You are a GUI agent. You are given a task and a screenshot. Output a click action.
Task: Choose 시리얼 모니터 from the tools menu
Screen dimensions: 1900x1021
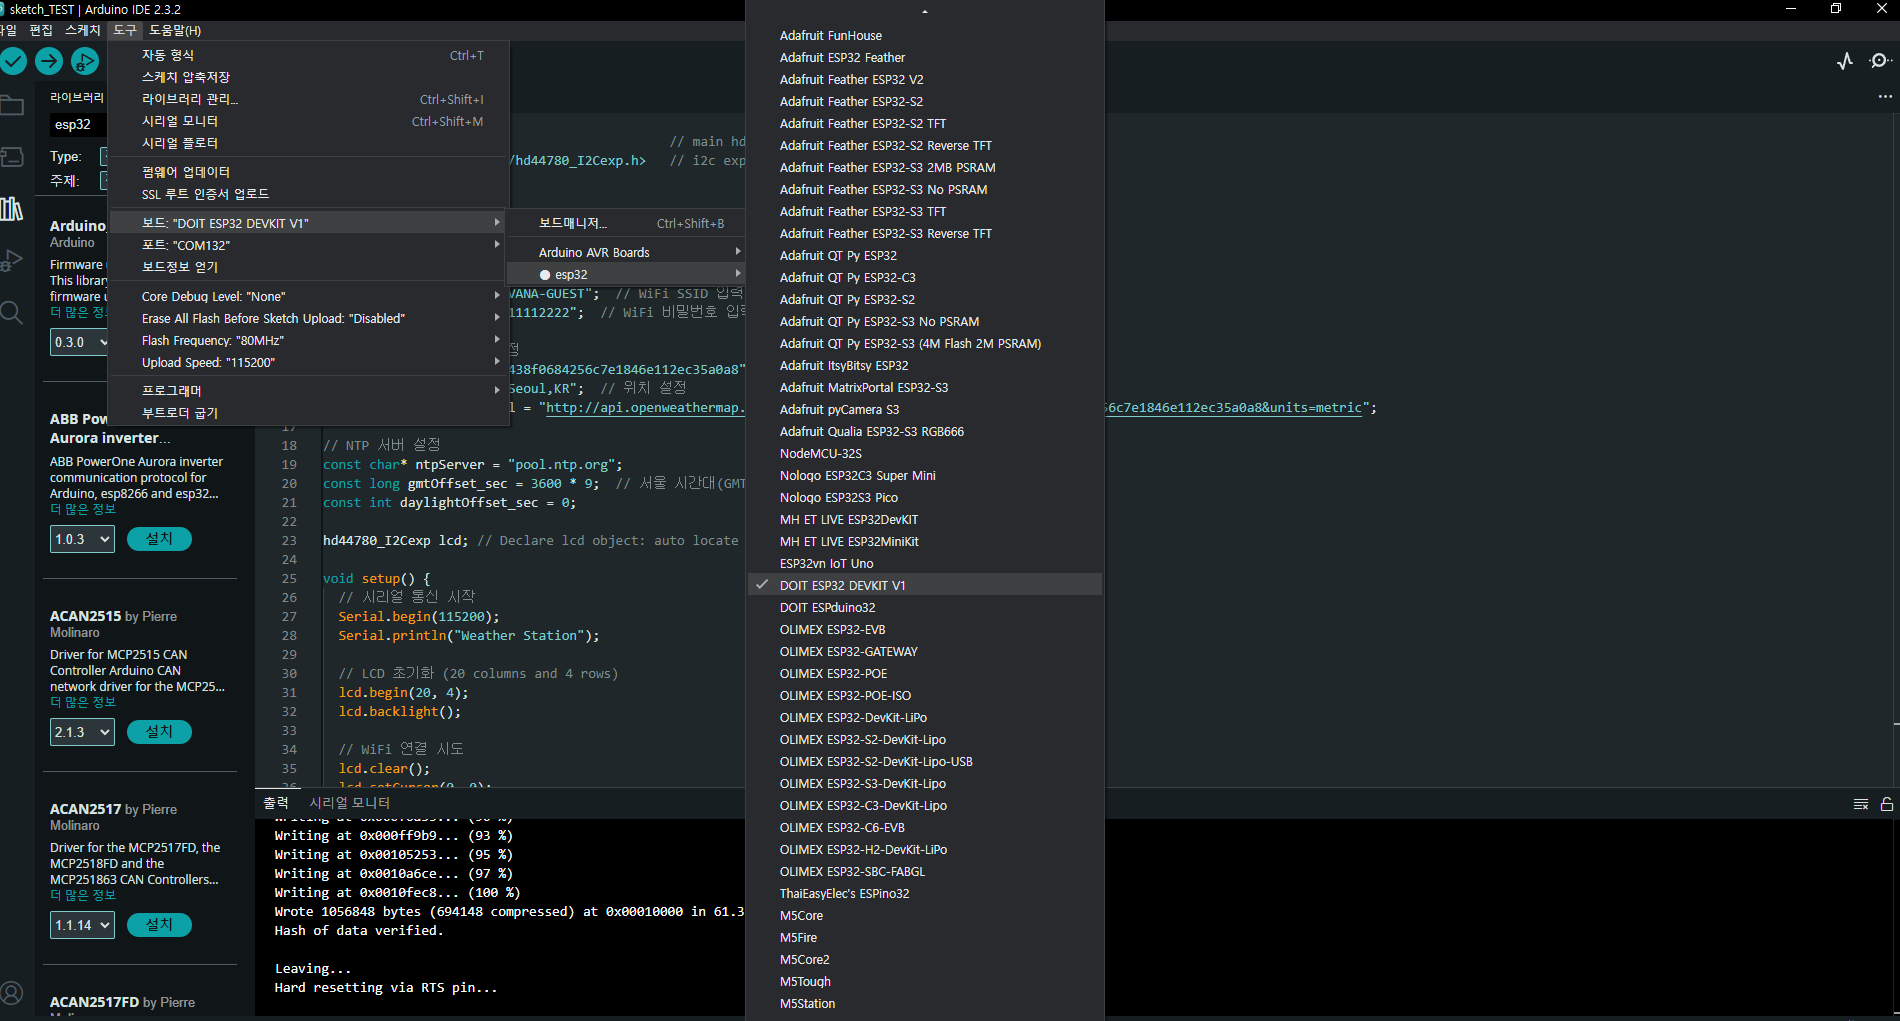pos(309,122)
